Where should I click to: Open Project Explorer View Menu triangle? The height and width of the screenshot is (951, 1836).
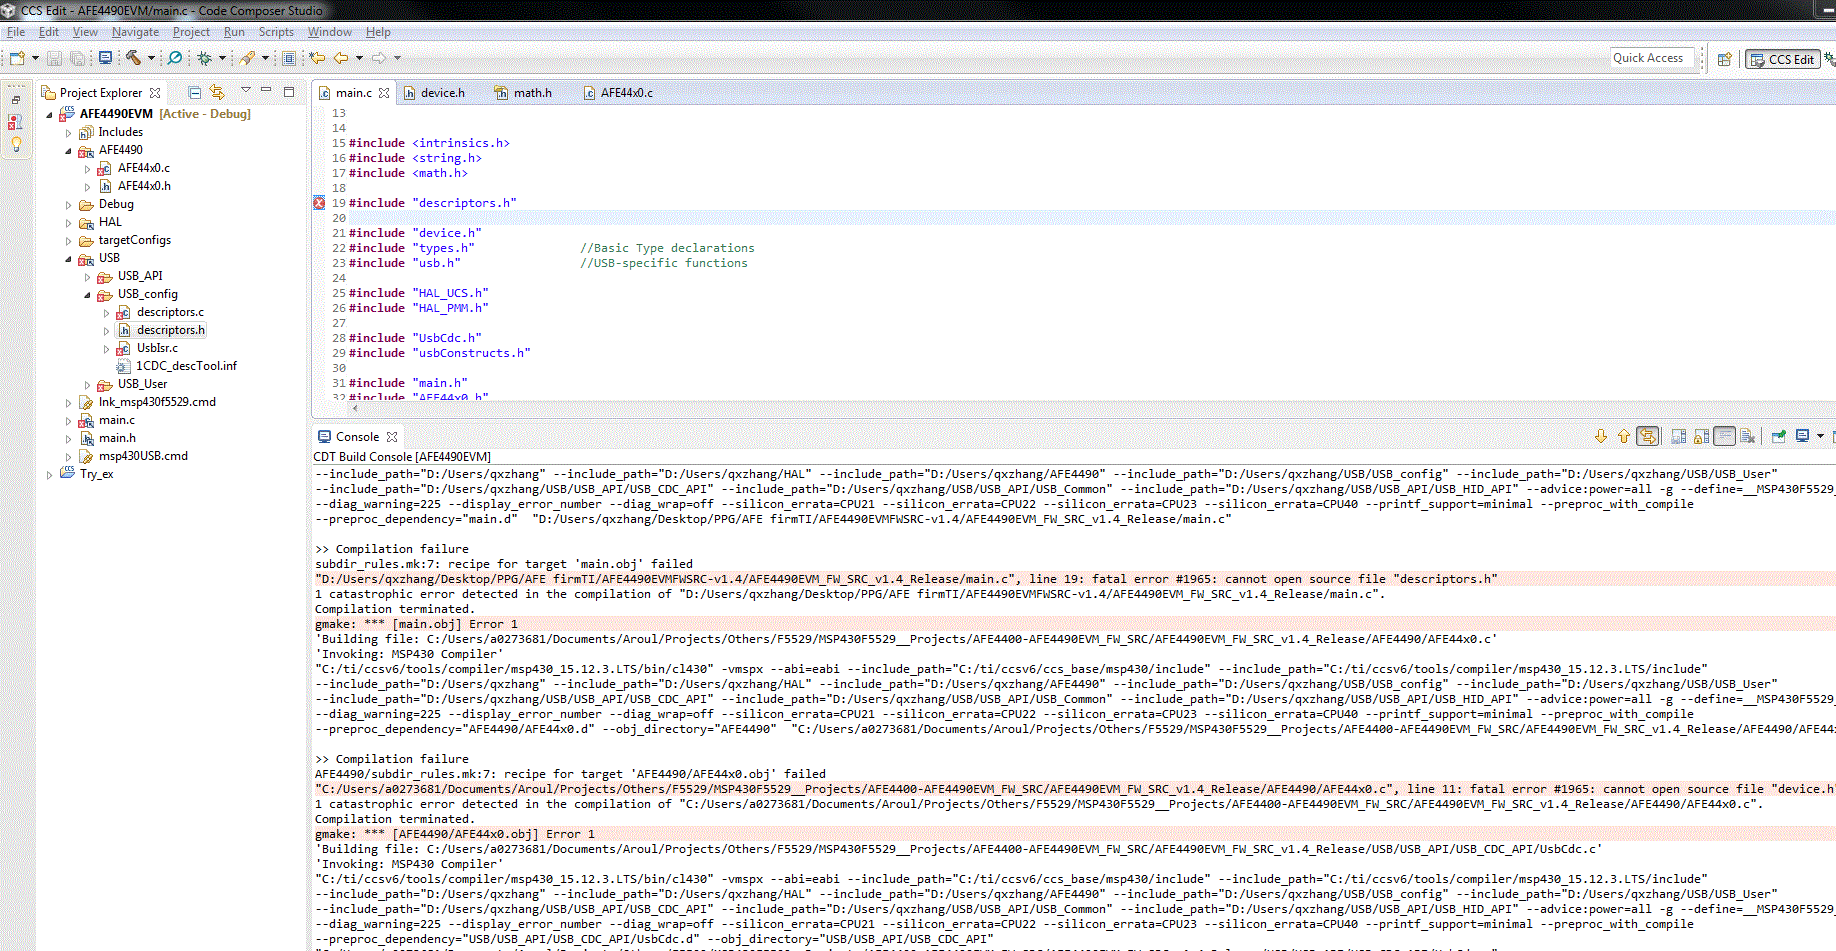(x=246, y=91)
